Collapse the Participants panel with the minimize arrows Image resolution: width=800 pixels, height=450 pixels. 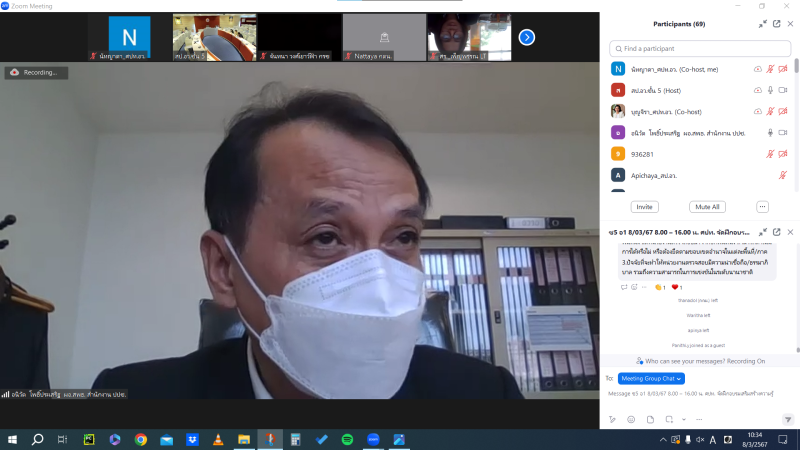[762, 24]
